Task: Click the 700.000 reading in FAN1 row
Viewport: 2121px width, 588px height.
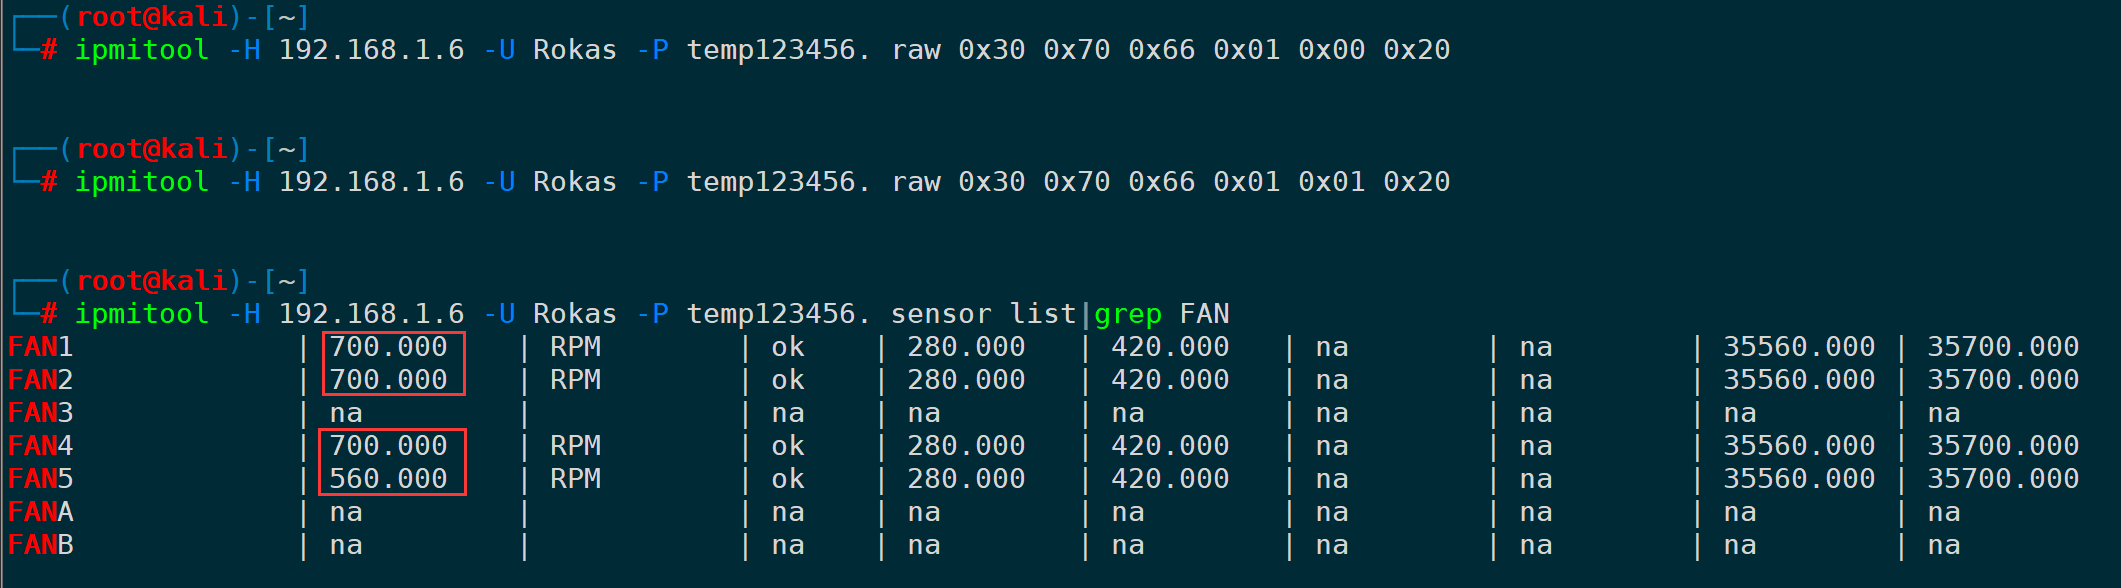Action: coord(388,347)
